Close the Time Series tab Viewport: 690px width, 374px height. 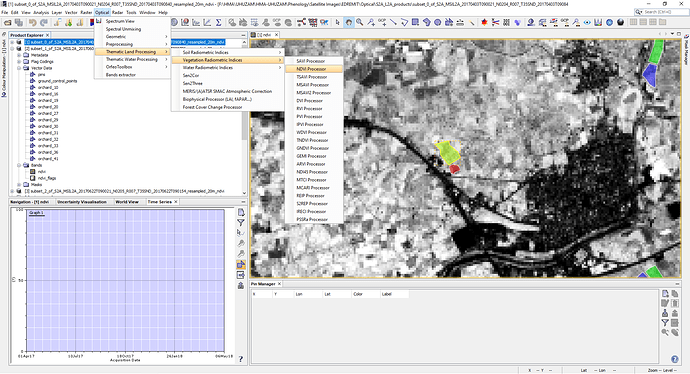click(x=176, y=202)
